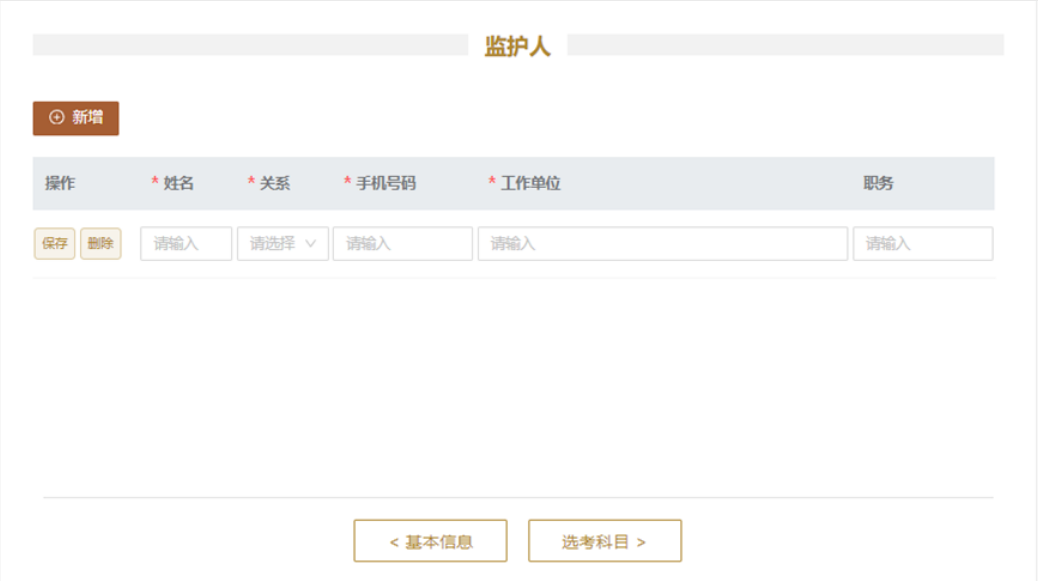The width and height of the screenshot is (1038, 581).
Task: Open the 关系 请选择 dropdown
Action: 275,244
